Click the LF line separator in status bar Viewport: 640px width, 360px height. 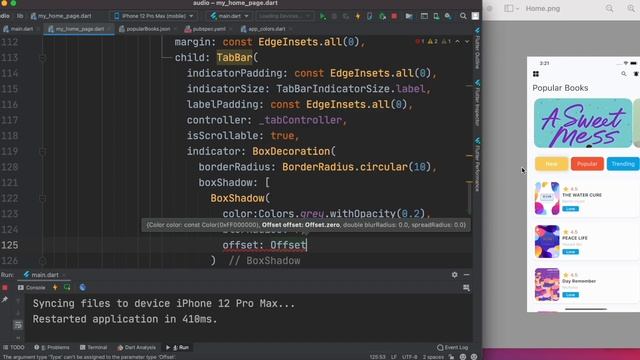(x=393, y=357)
